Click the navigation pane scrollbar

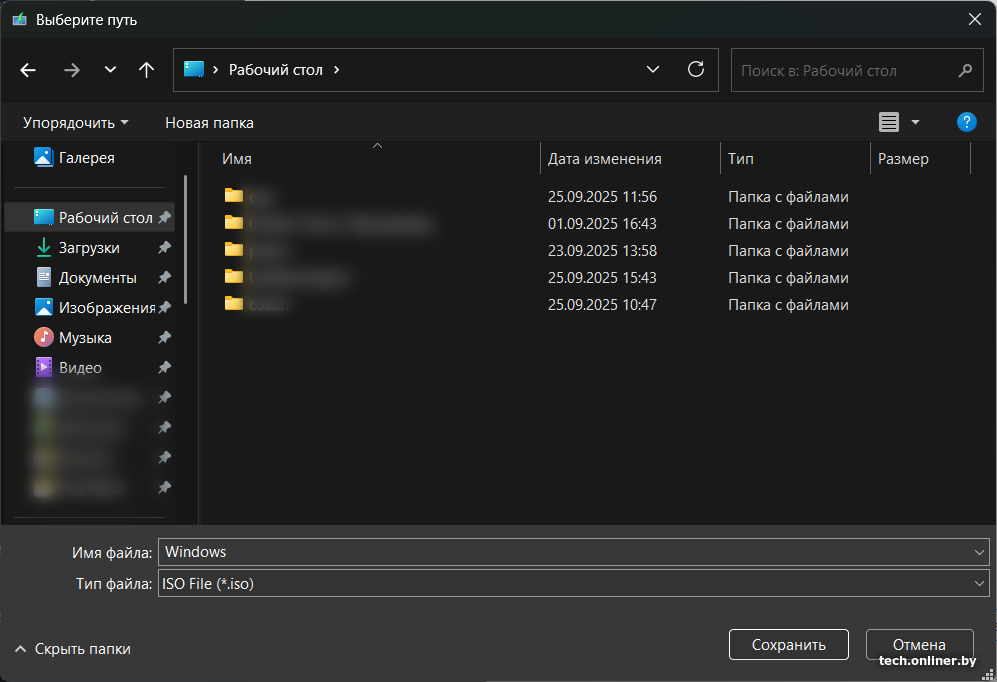(185, 240)
